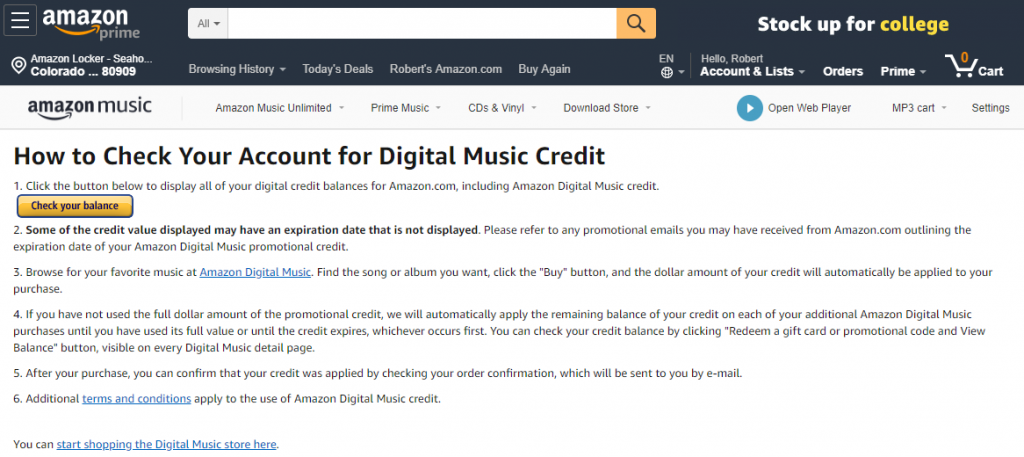Click into the Amazon search field
1024x457 pixels.
point(422,24)
